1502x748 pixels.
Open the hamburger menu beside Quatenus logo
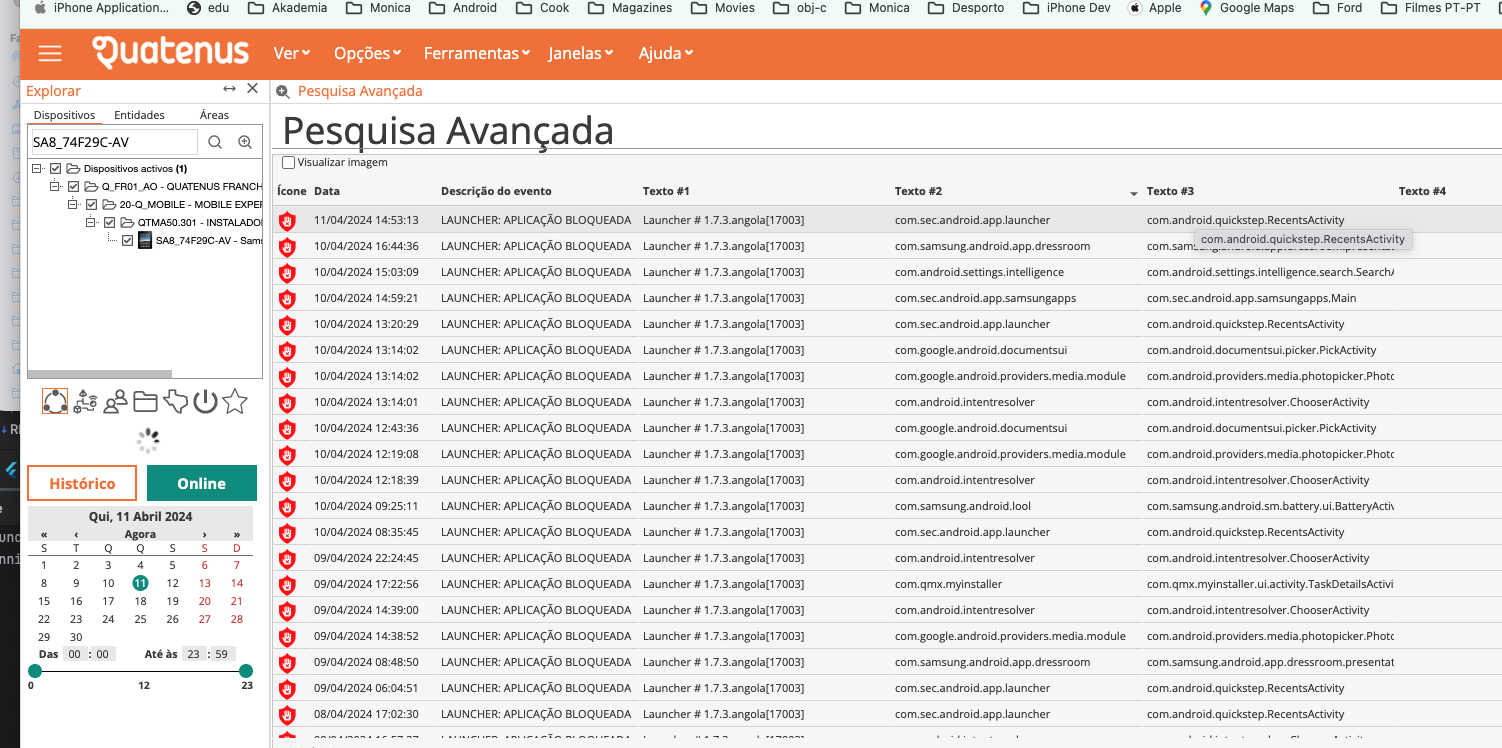[50, 54]
